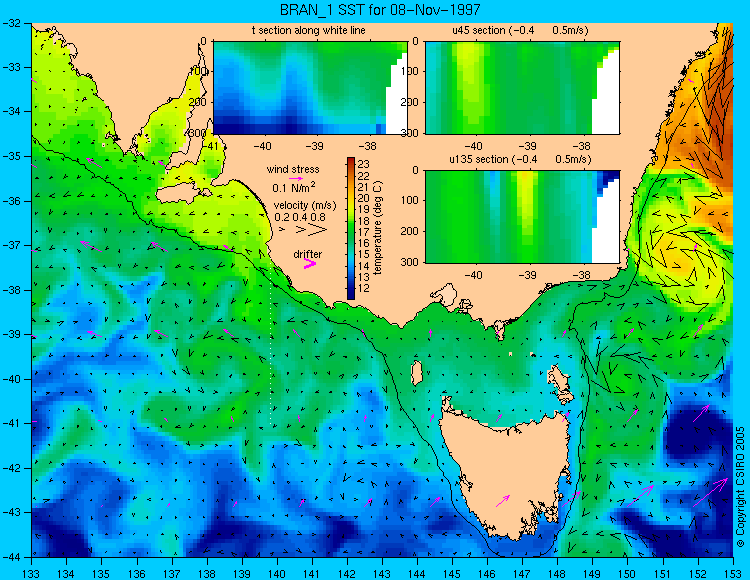Click the temperature color bar legend
Image resolution: width=750 pixels, height=580 pixels.
click(x=351, y=228)
